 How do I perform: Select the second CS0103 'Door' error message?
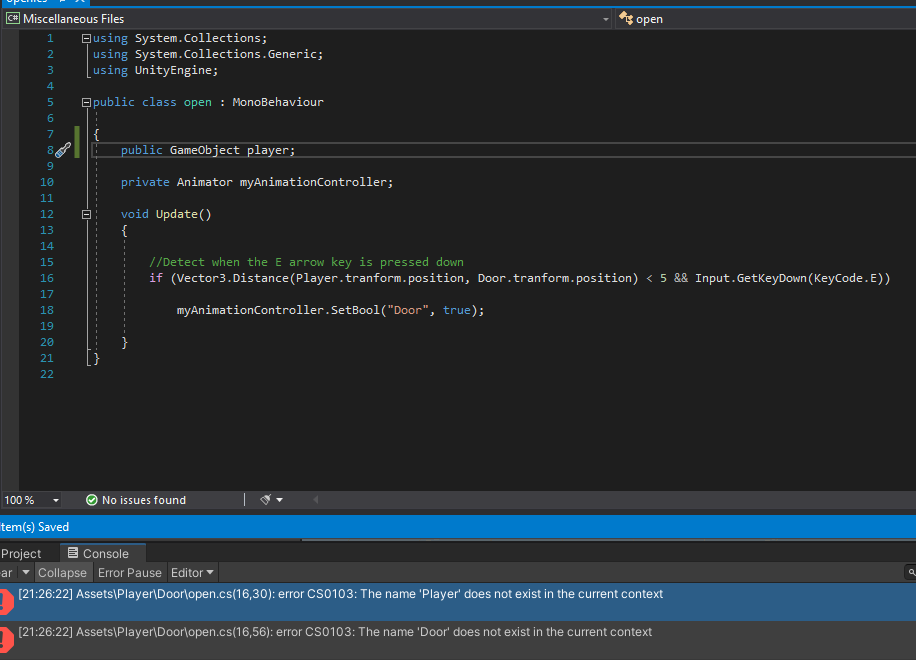(335, 631)
